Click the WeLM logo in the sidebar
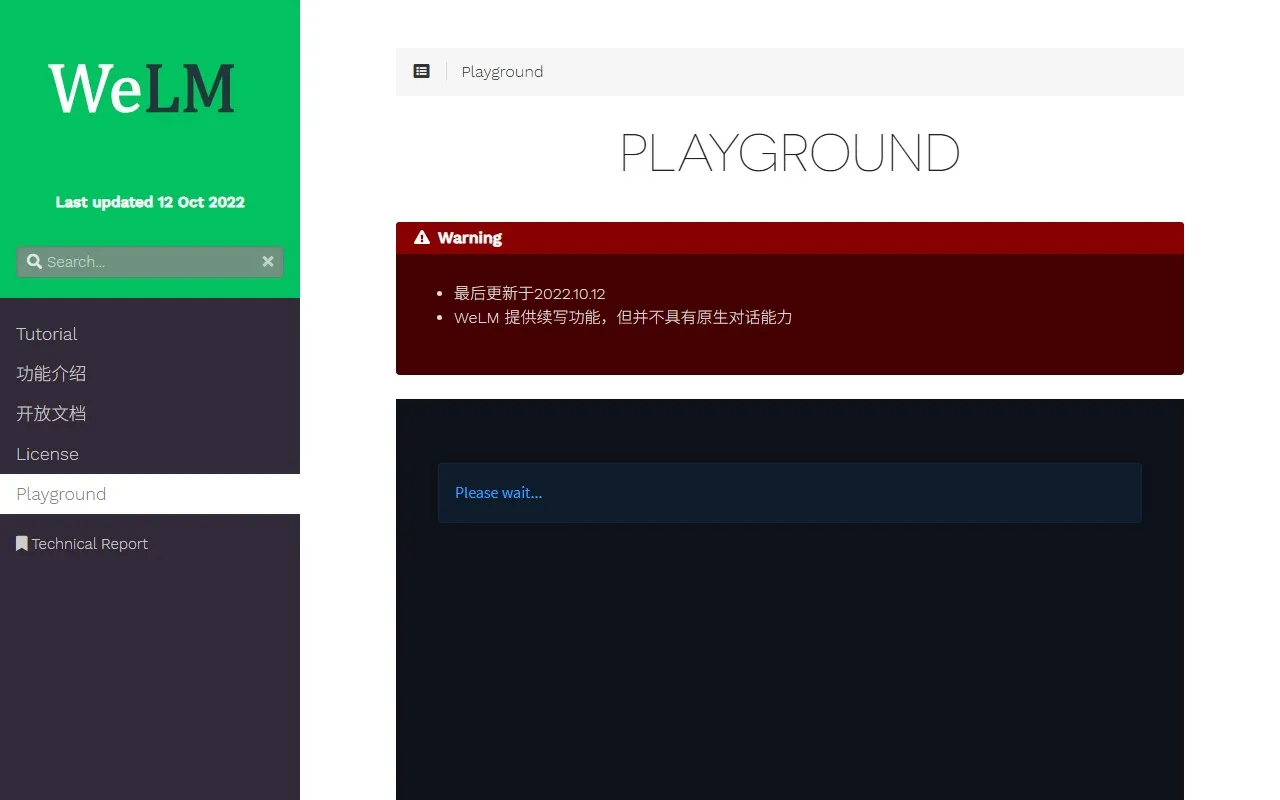The height and width of the screenshot is (800, 1280). (x=142, y=88)
